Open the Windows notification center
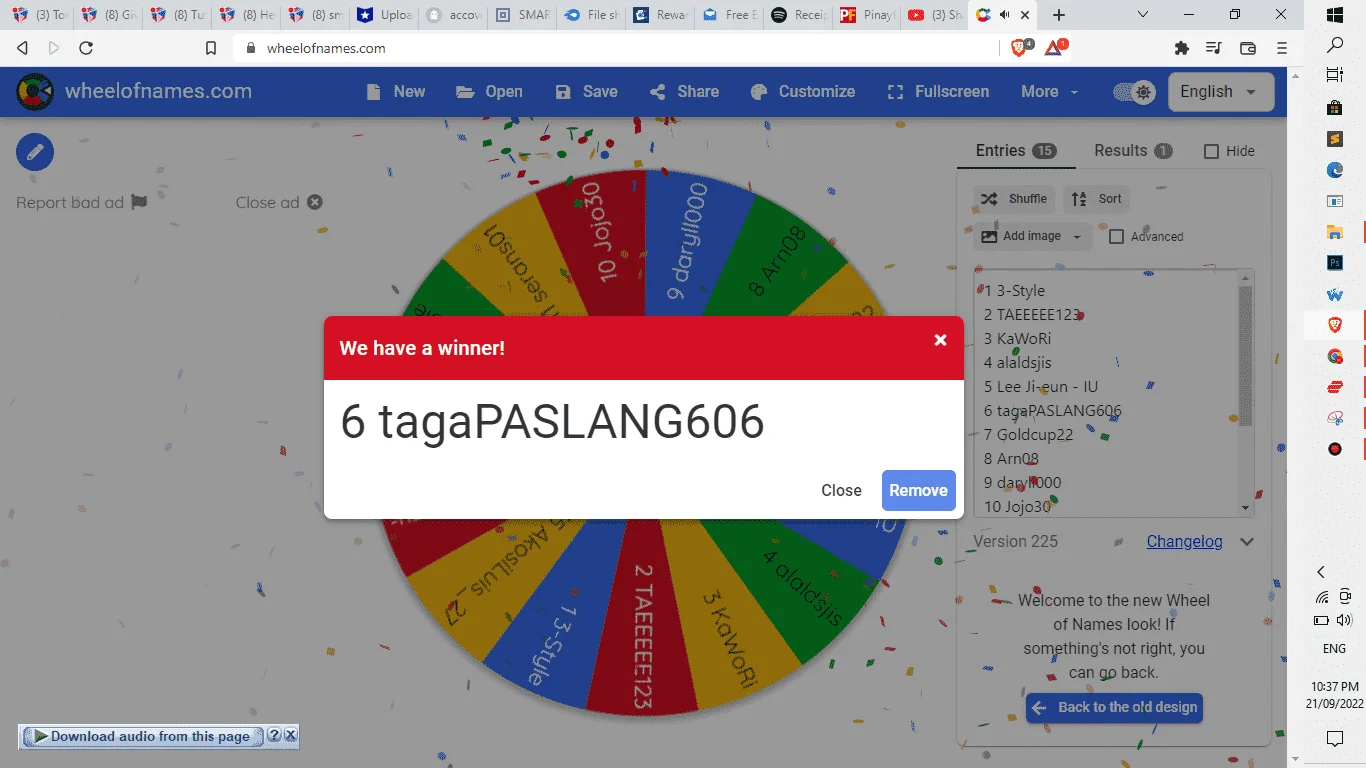This screenshot has height=768, width=1366. [1334, 739]
